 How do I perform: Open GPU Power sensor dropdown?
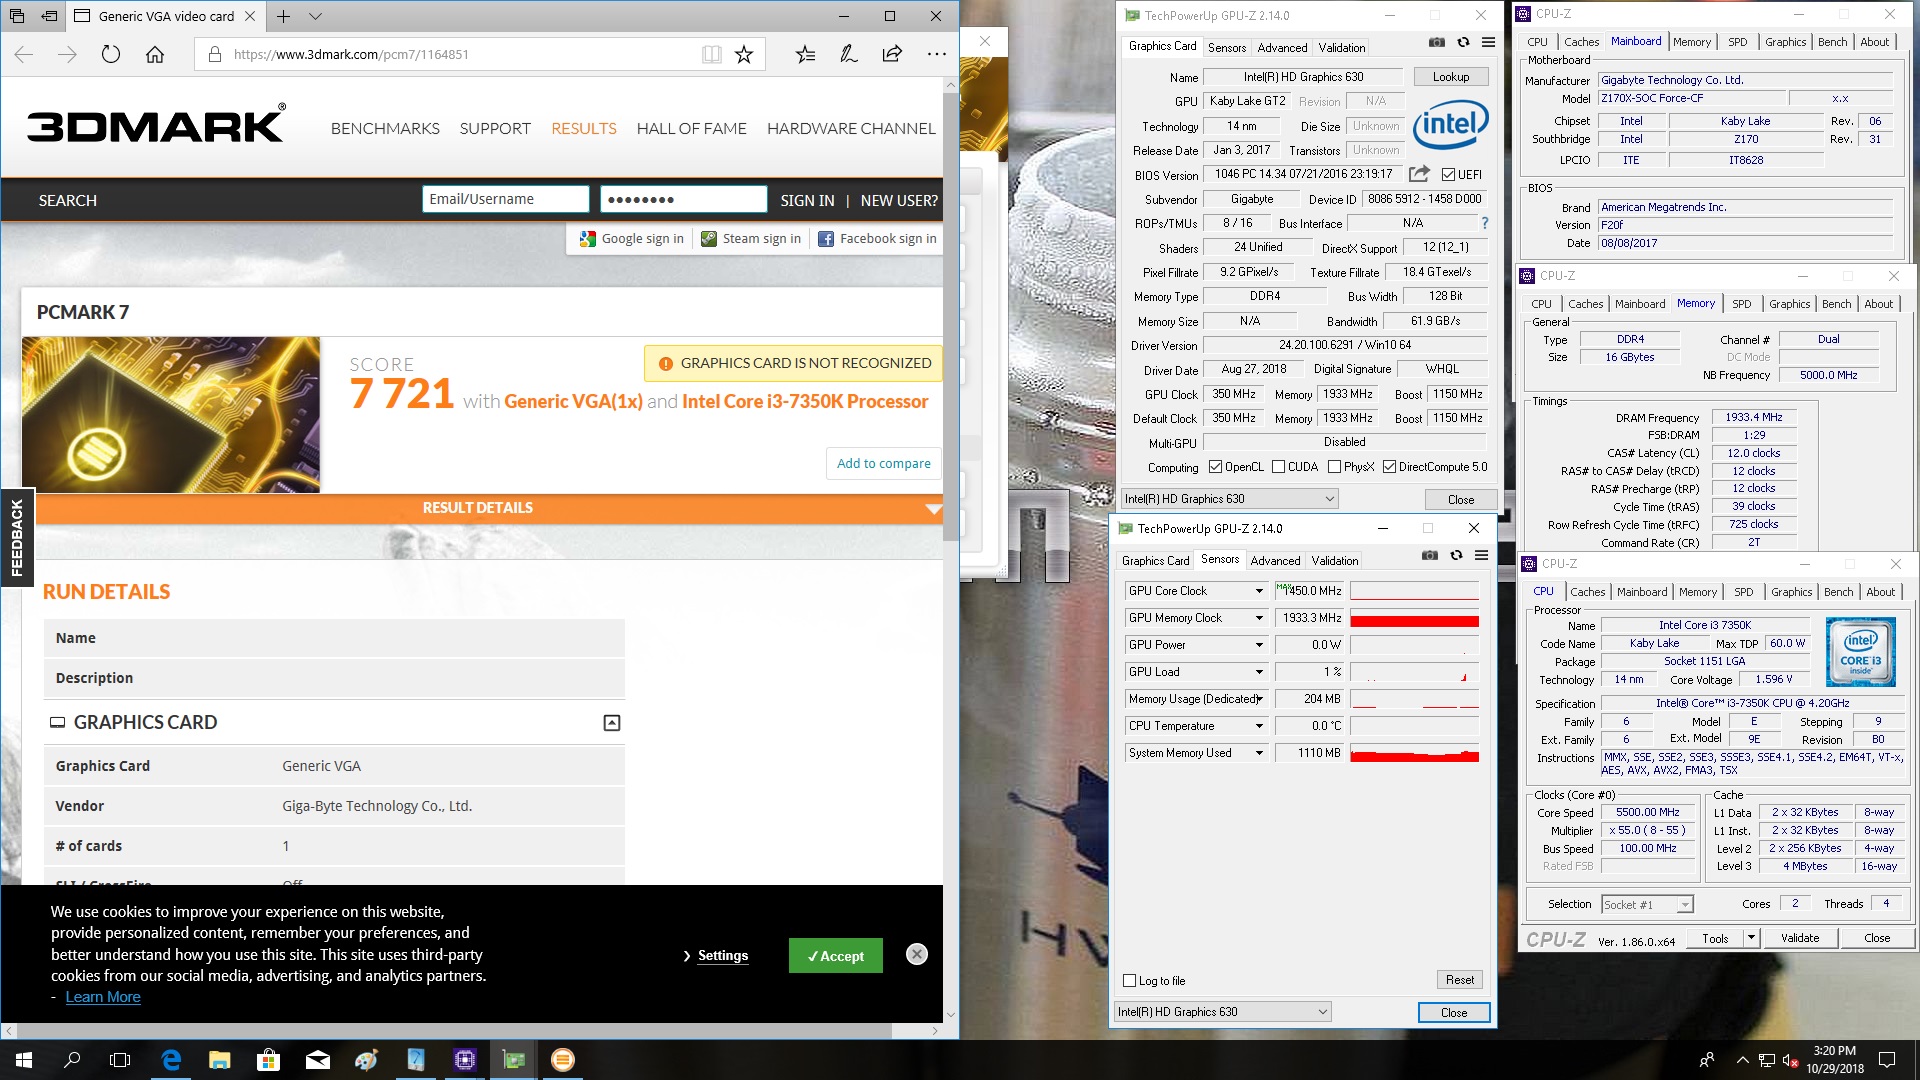pyautogui.click(x=1259, y=645)
